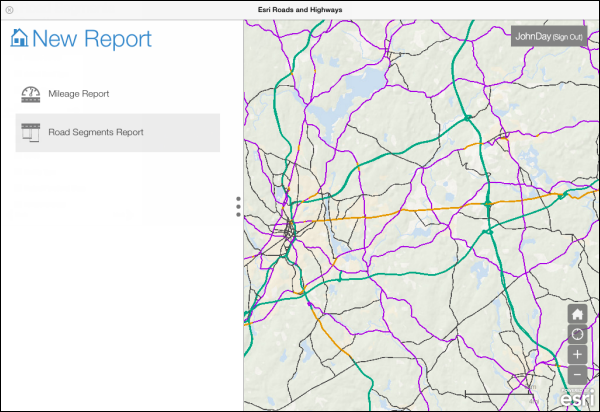Click the Sign Out link

tap(573, 37)
